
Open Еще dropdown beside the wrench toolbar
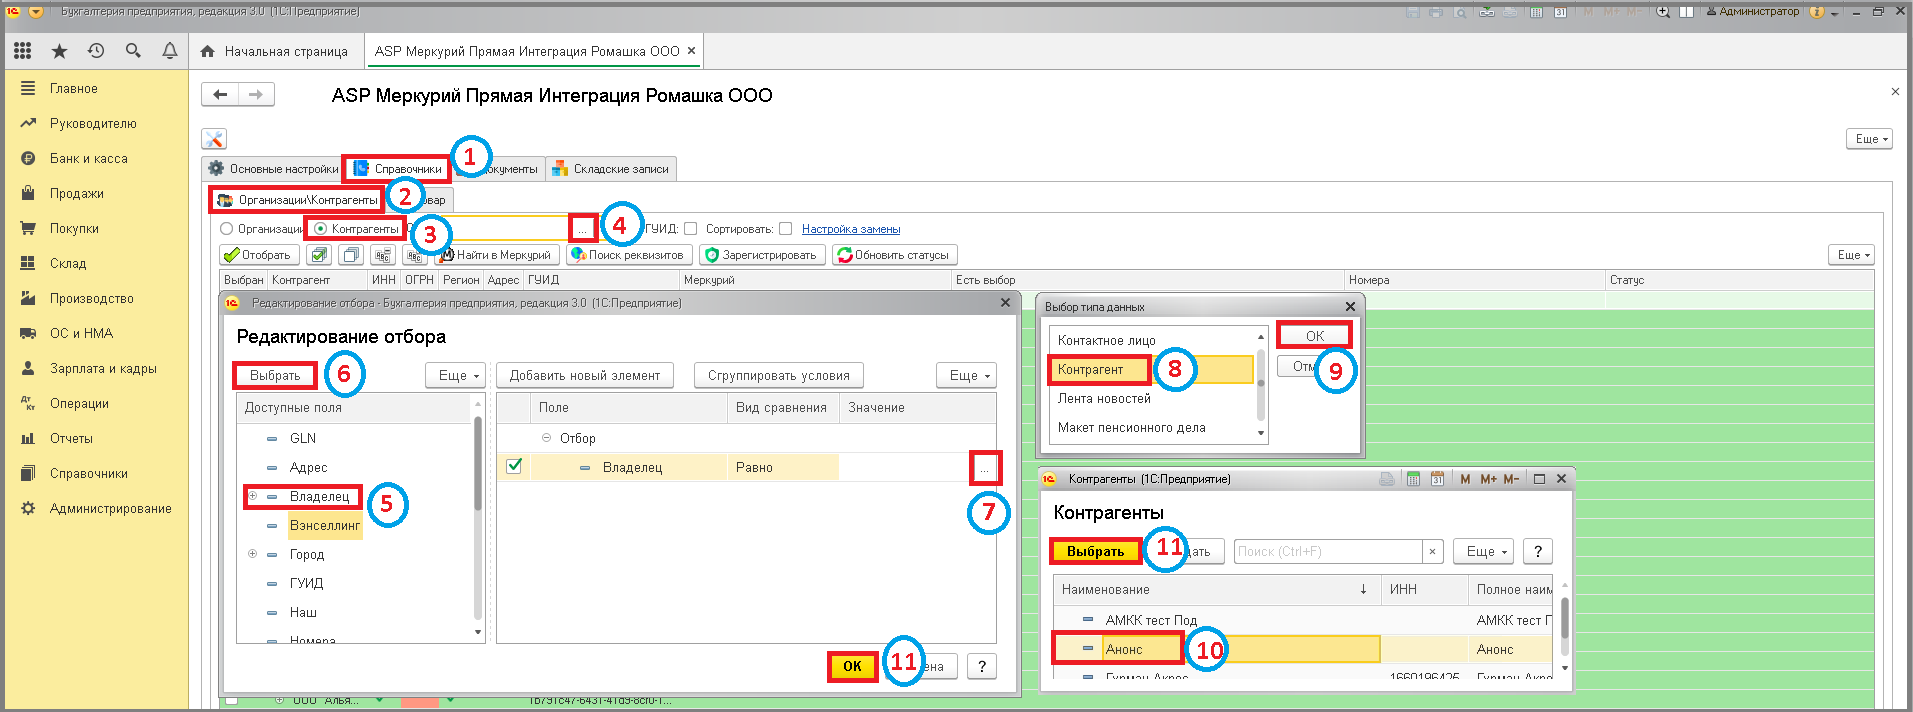(x=1868, y=139)
